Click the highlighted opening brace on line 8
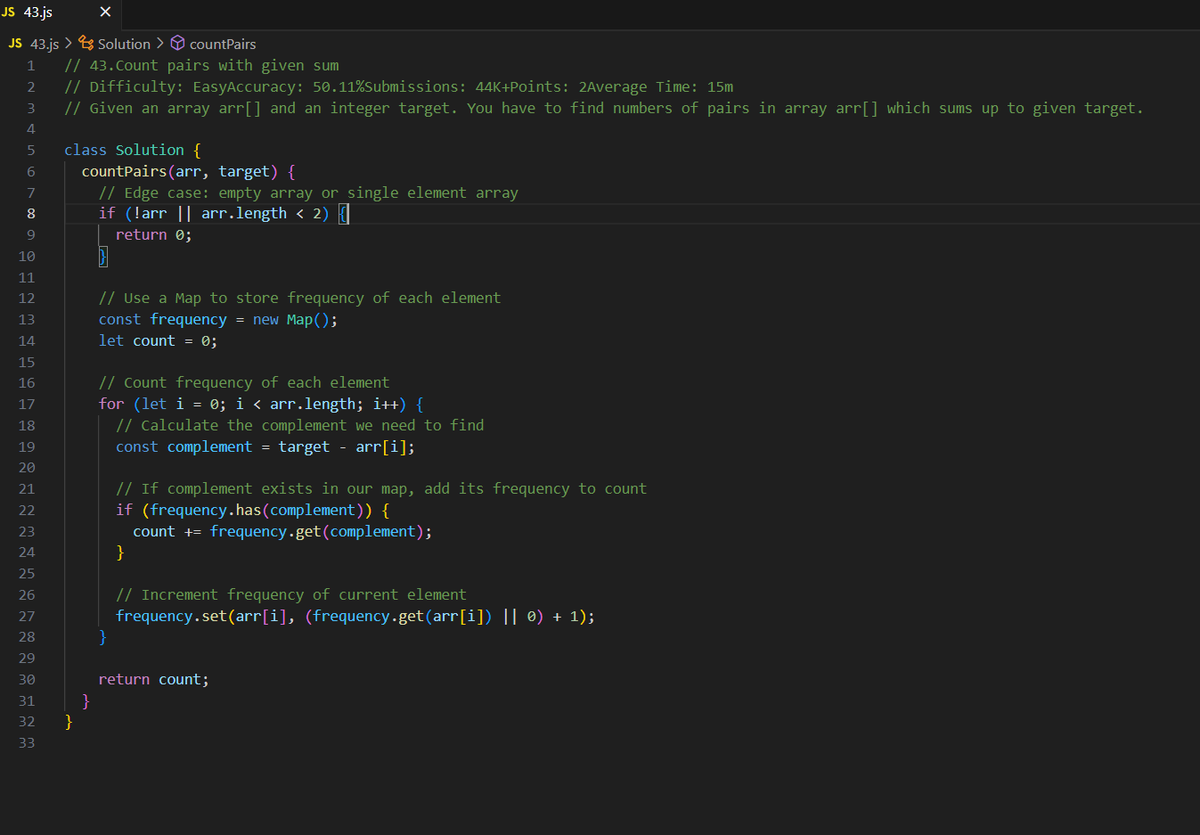 pyautogui.click(x=343, y=214)
